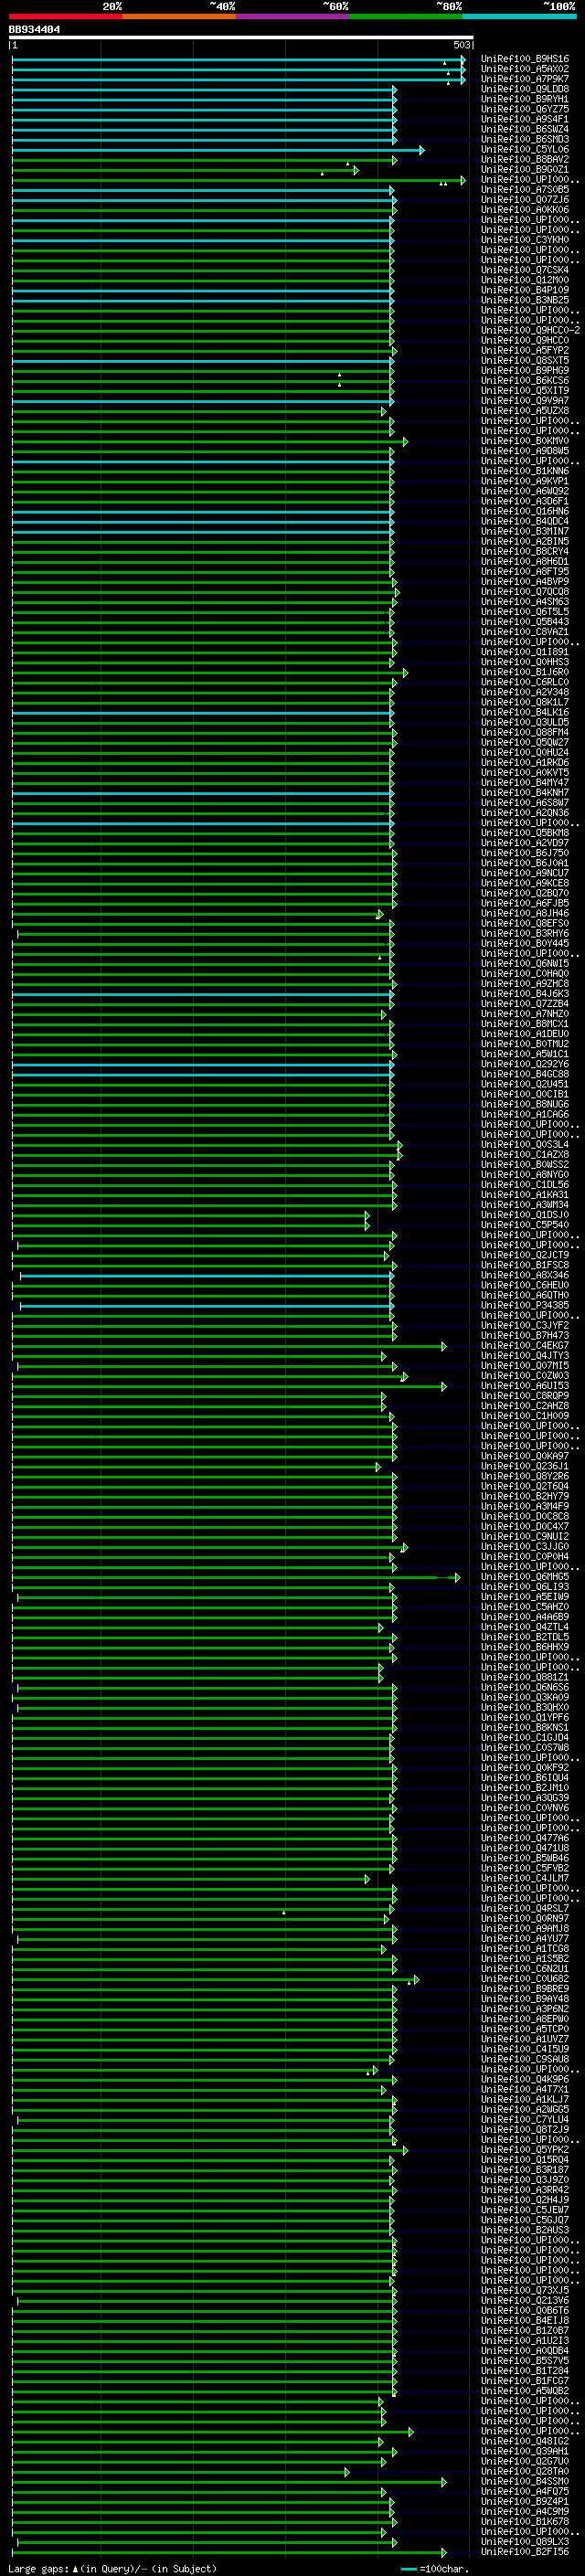This screenshot has width=585, height=2576.
Task: Click the =100char. scale legend
Action: (x=435, y=2569)
